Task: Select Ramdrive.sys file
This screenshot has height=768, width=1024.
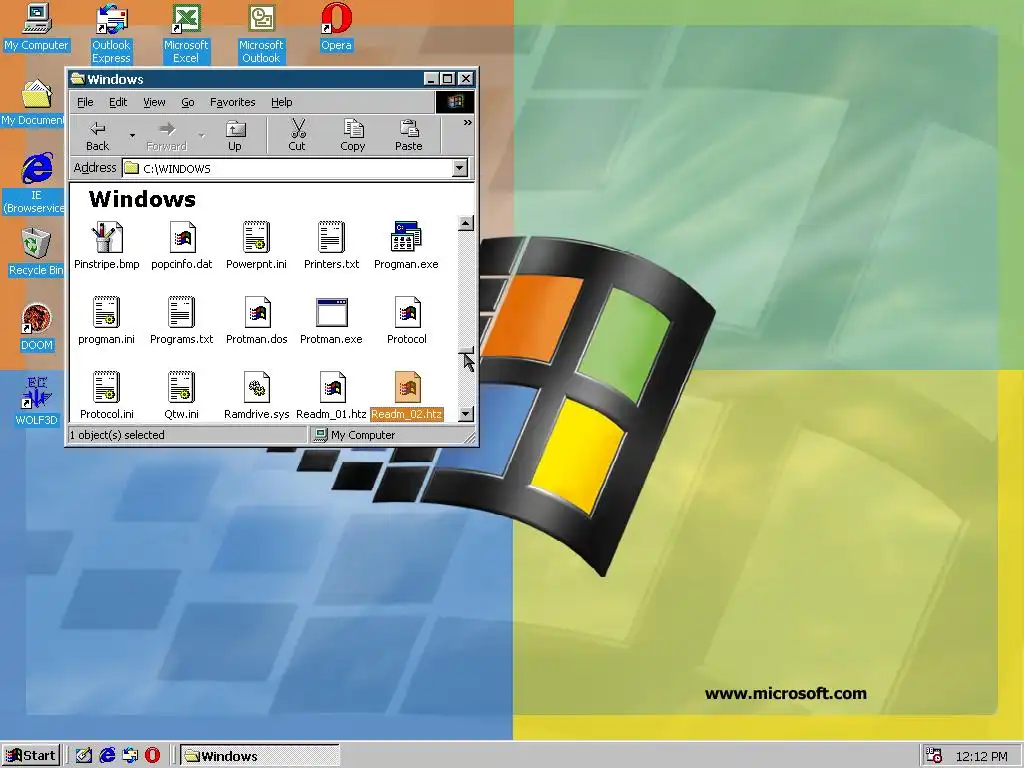Action: coord(256,396)
